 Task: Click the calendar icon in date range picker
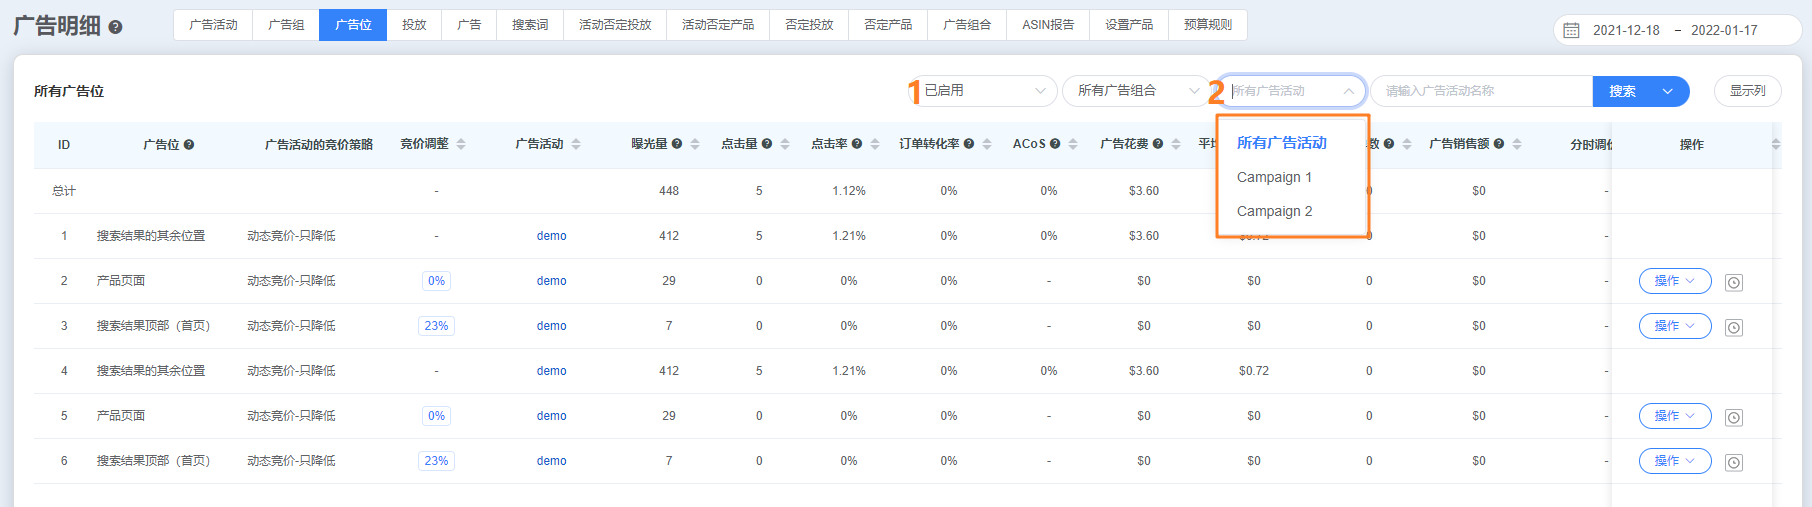(1571, 30)
